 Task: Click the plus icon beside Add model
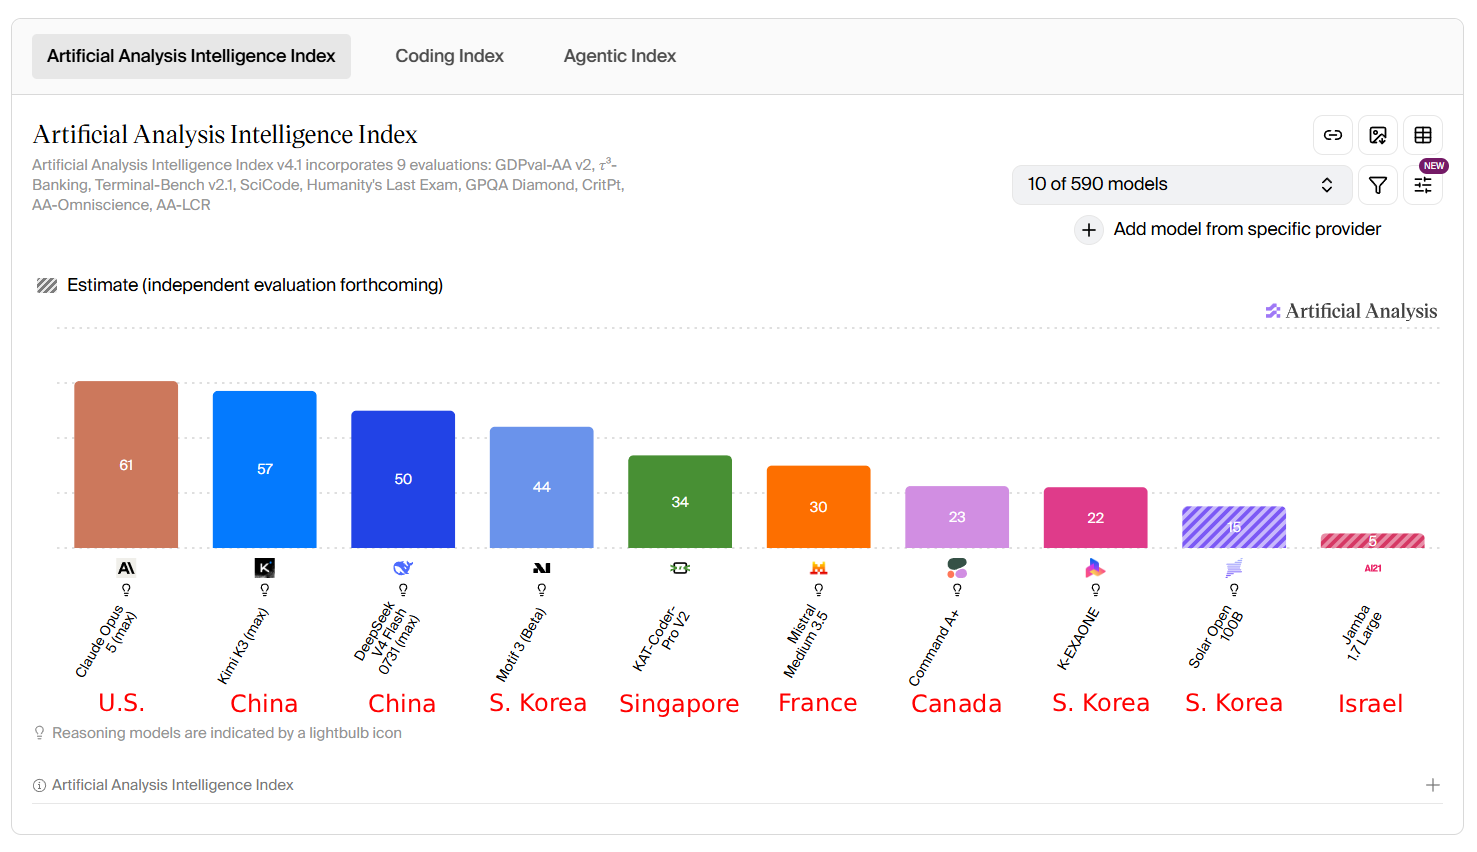(1089, 230)
